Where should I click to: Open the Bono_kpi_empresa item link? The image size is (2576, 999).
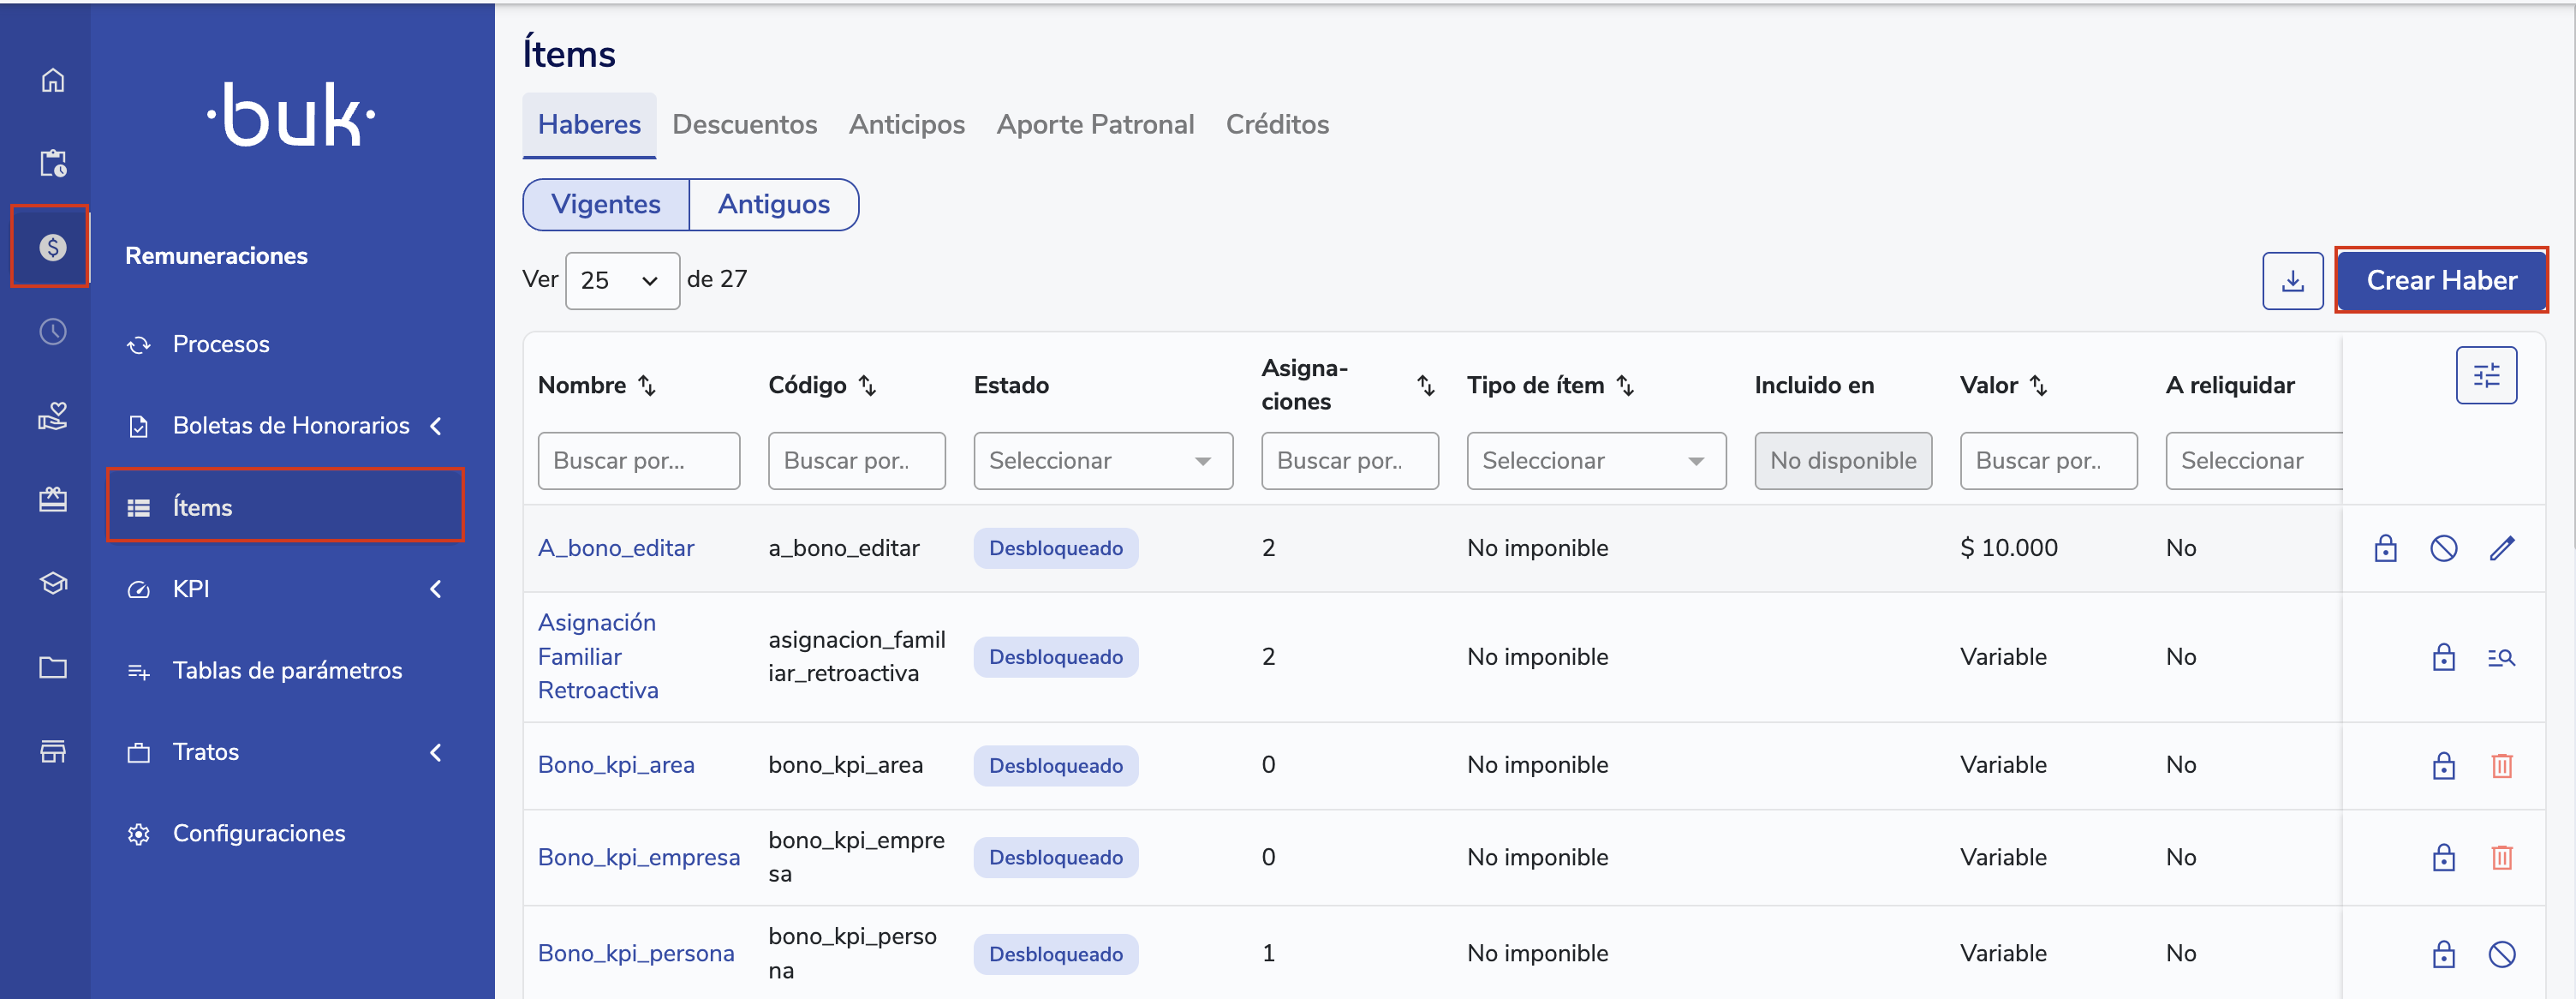tap(638, 858)
